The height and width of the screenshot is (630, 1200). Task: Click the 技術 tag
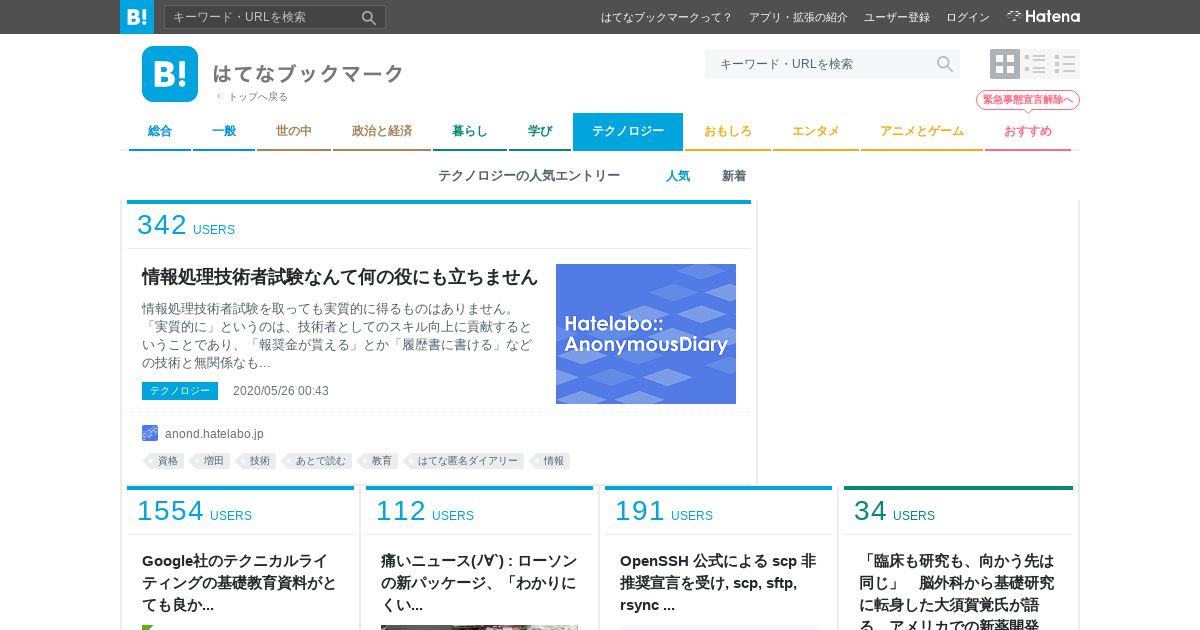[x=257, y=461]
